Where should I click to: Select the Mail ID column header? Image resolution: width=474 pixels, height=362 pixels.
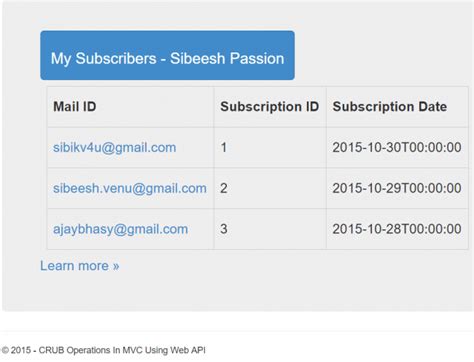[x=130, y=107]
